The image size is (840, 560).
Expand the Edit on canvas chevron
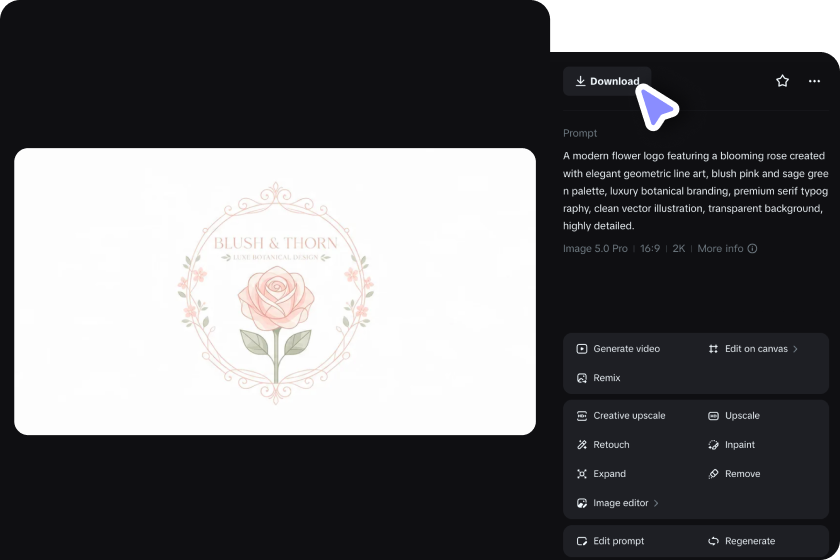point(796,349)
